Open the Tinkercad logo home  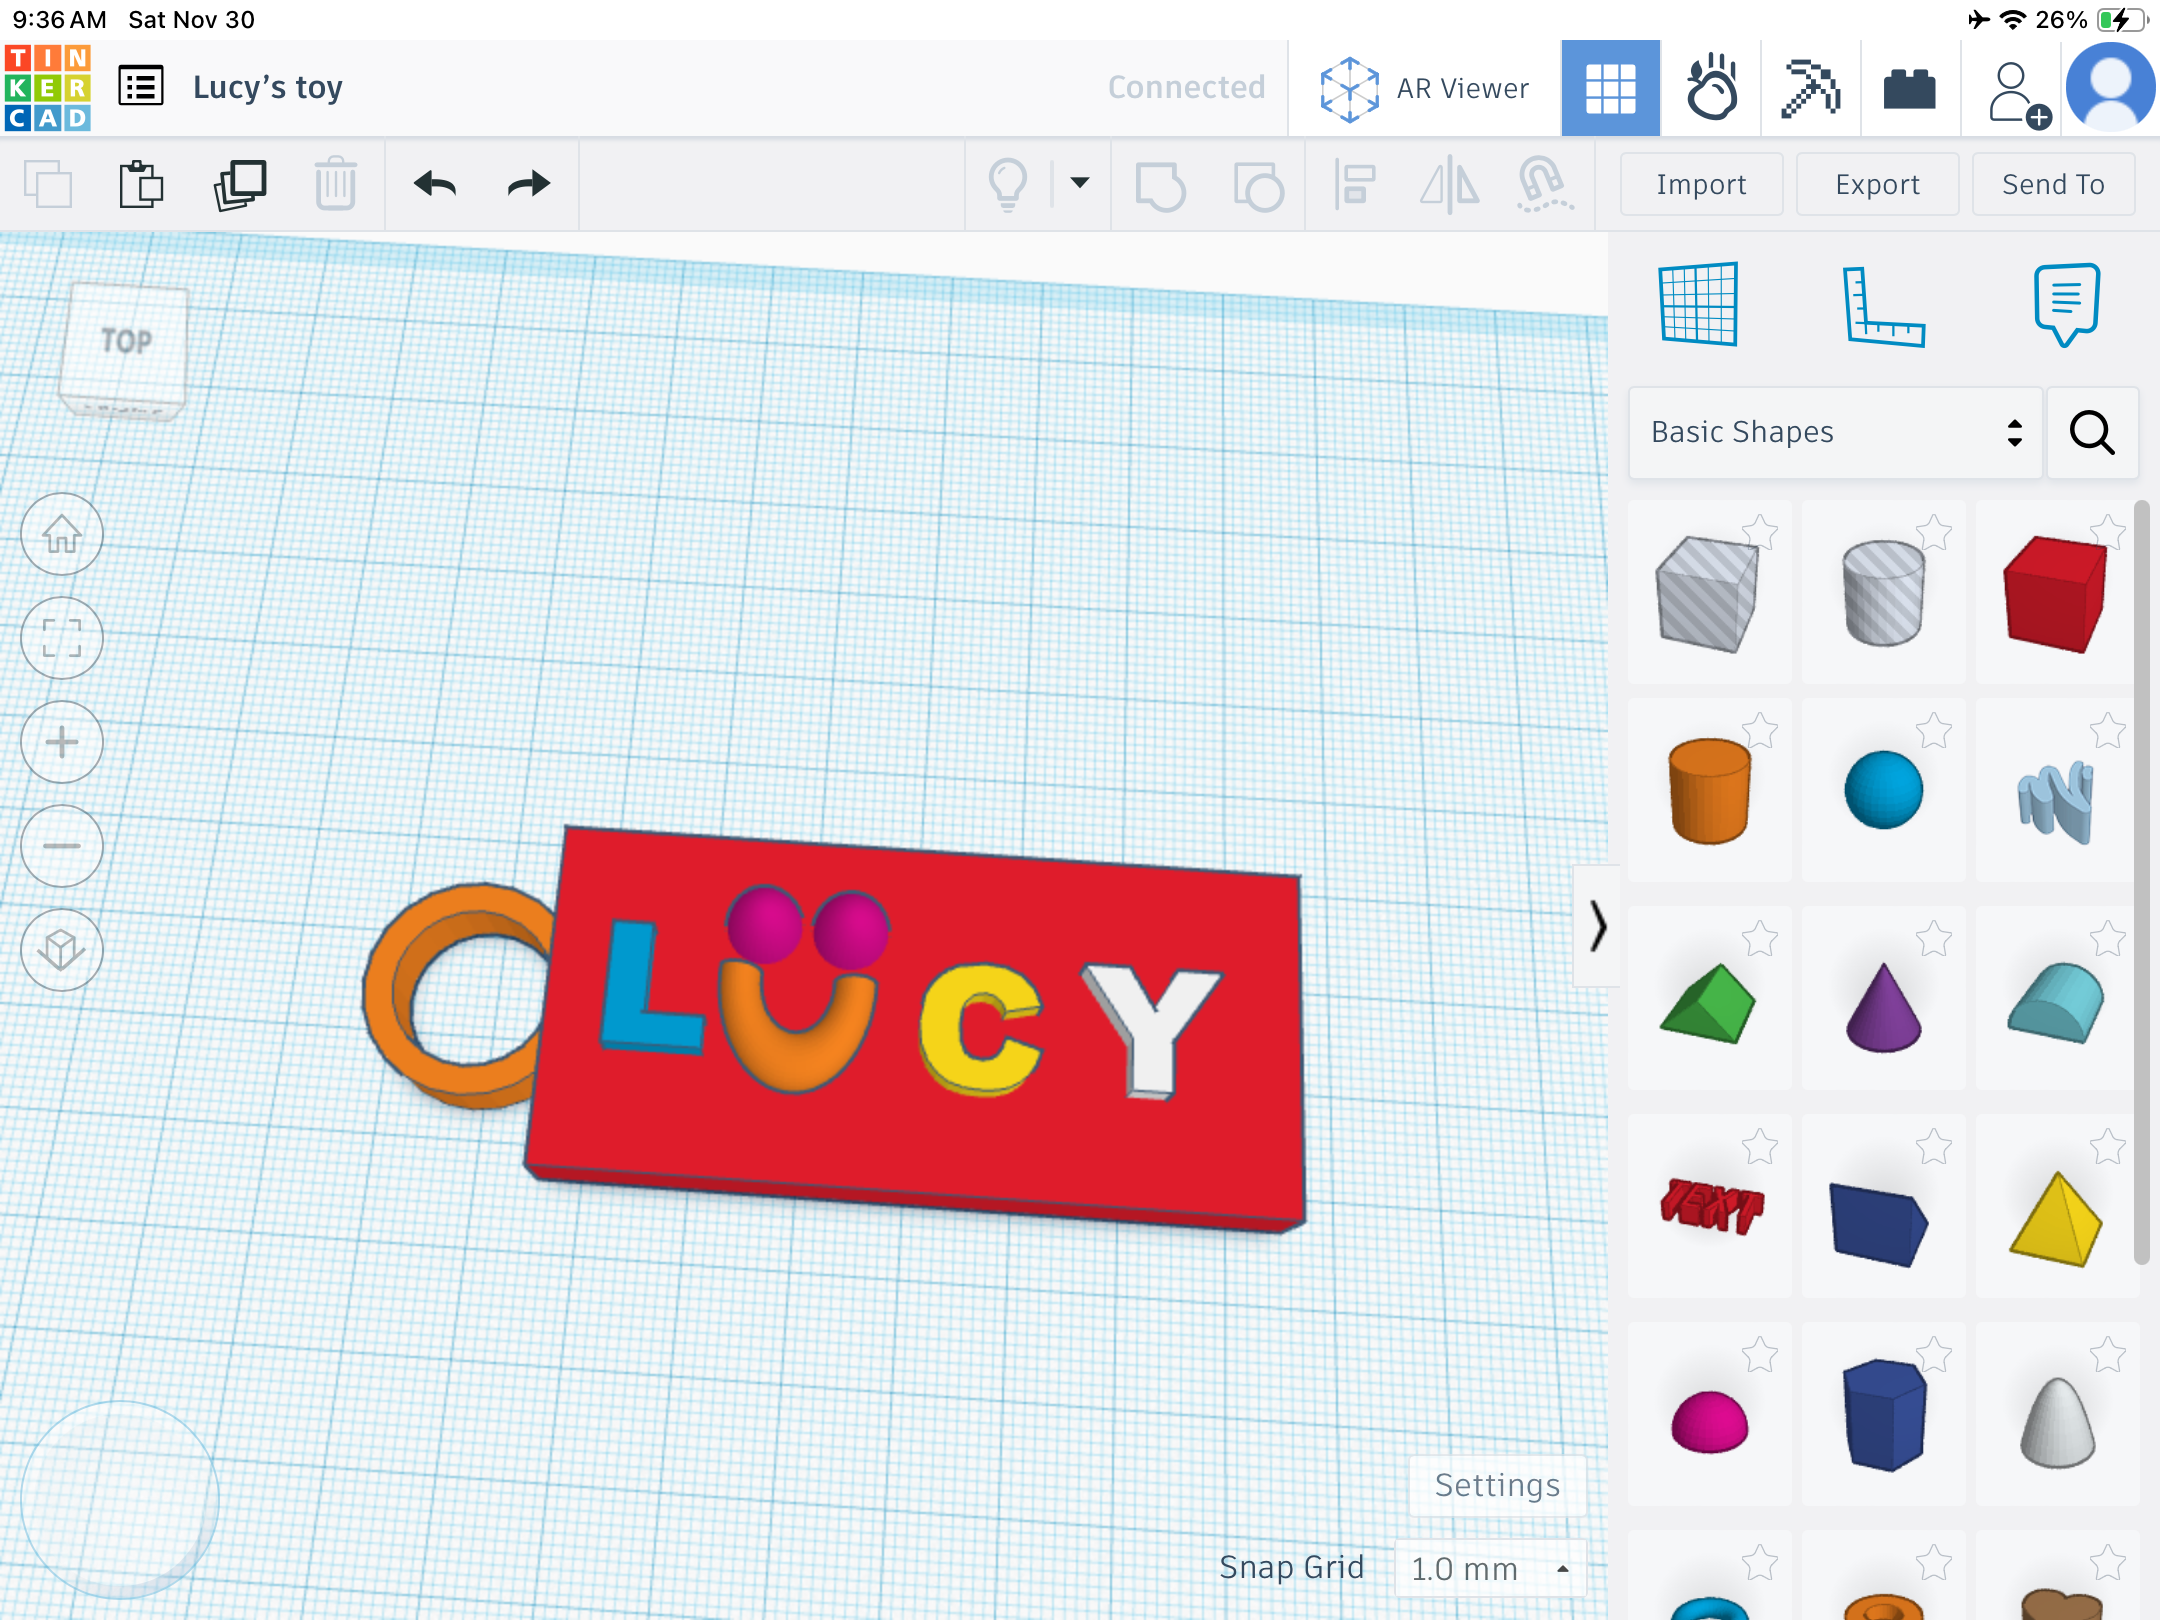point(48,88)
